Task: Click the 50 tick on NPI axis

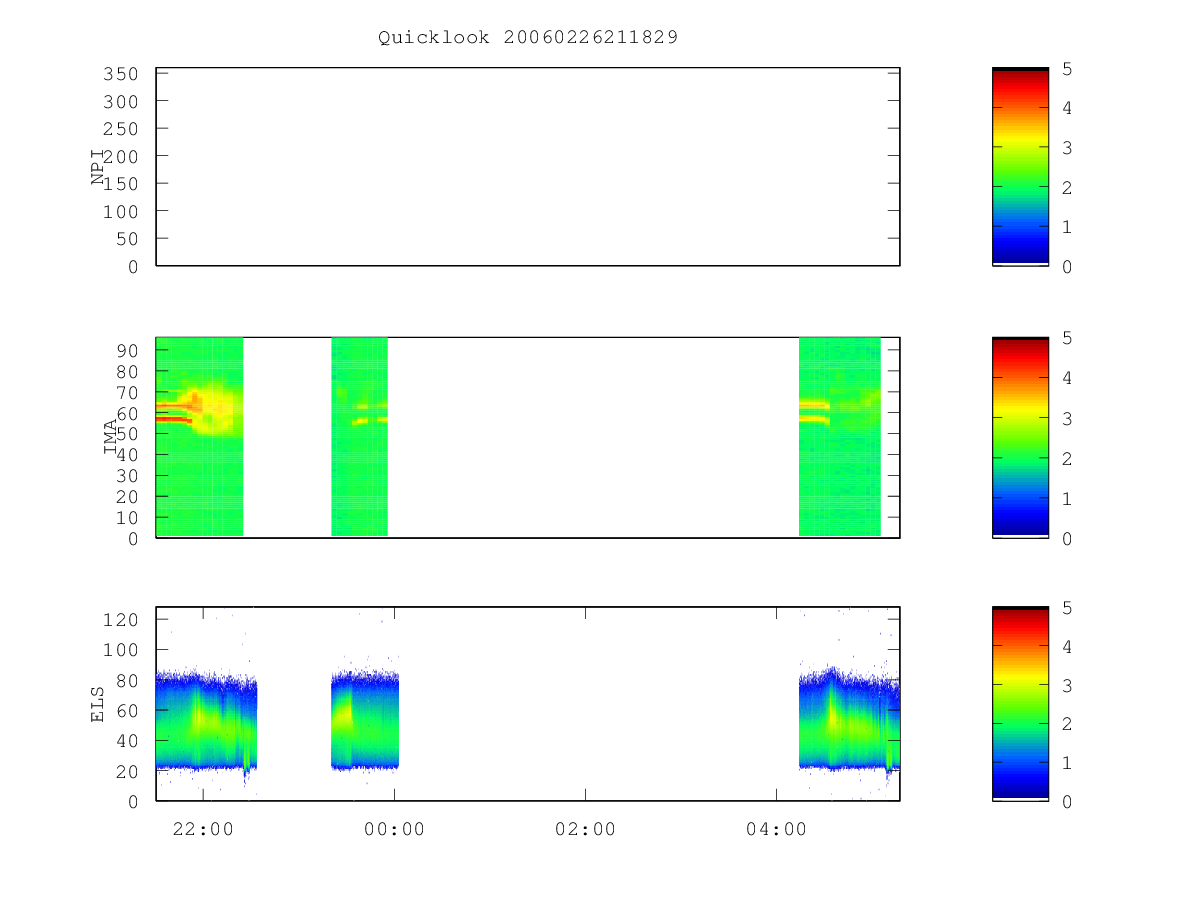Action: pos(126,239)
